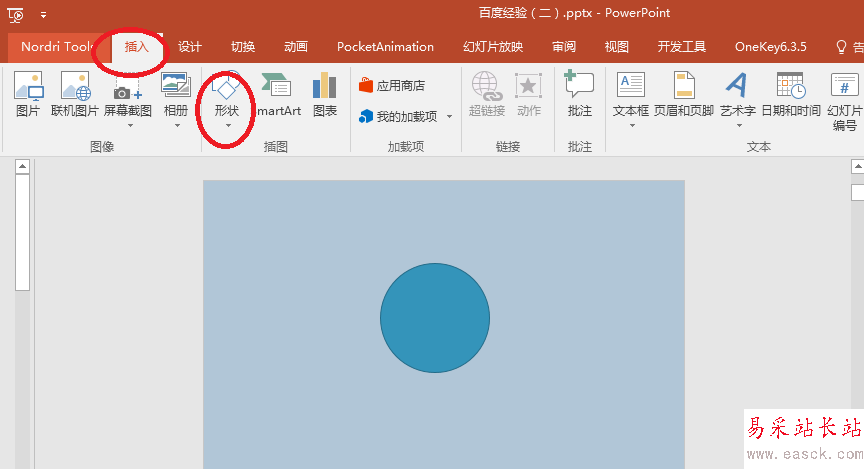Open the PocketAnimation tab
The image size is (864, 469).
(385, 47)
